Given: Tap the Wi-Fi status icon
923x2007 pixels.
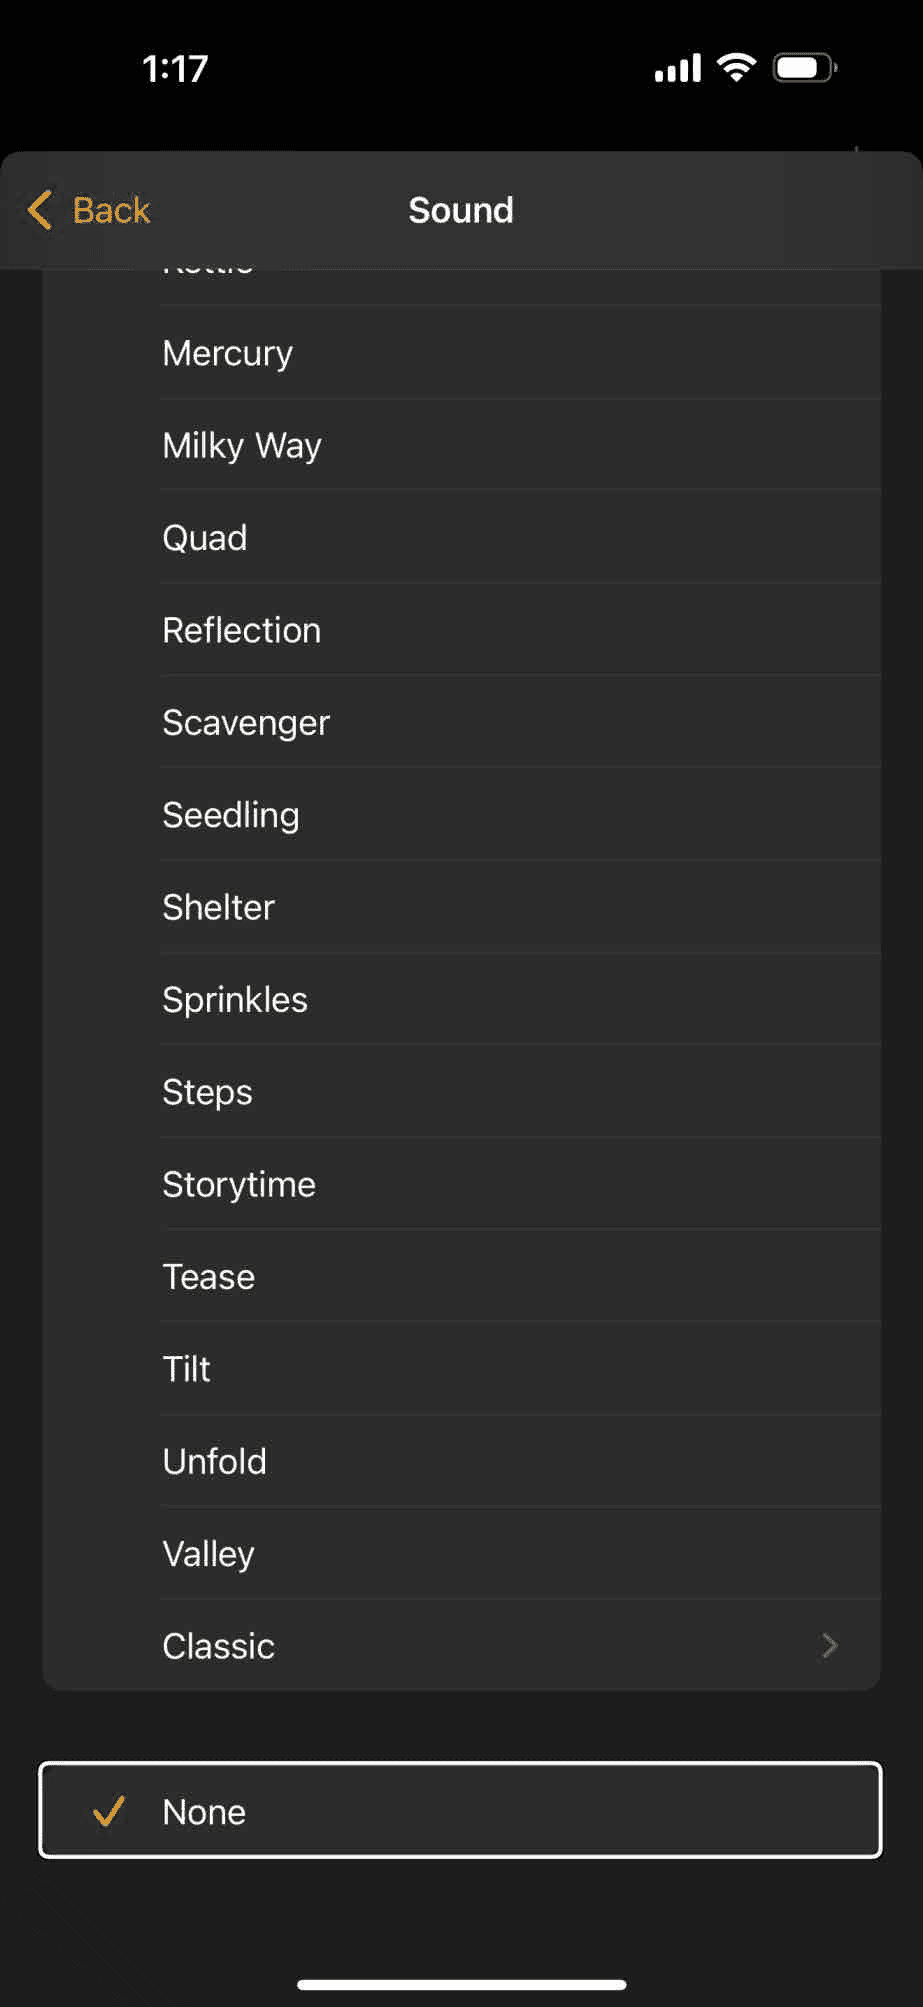Looking at the screenshot, I should pyautogui.click(x=737, y=68).
